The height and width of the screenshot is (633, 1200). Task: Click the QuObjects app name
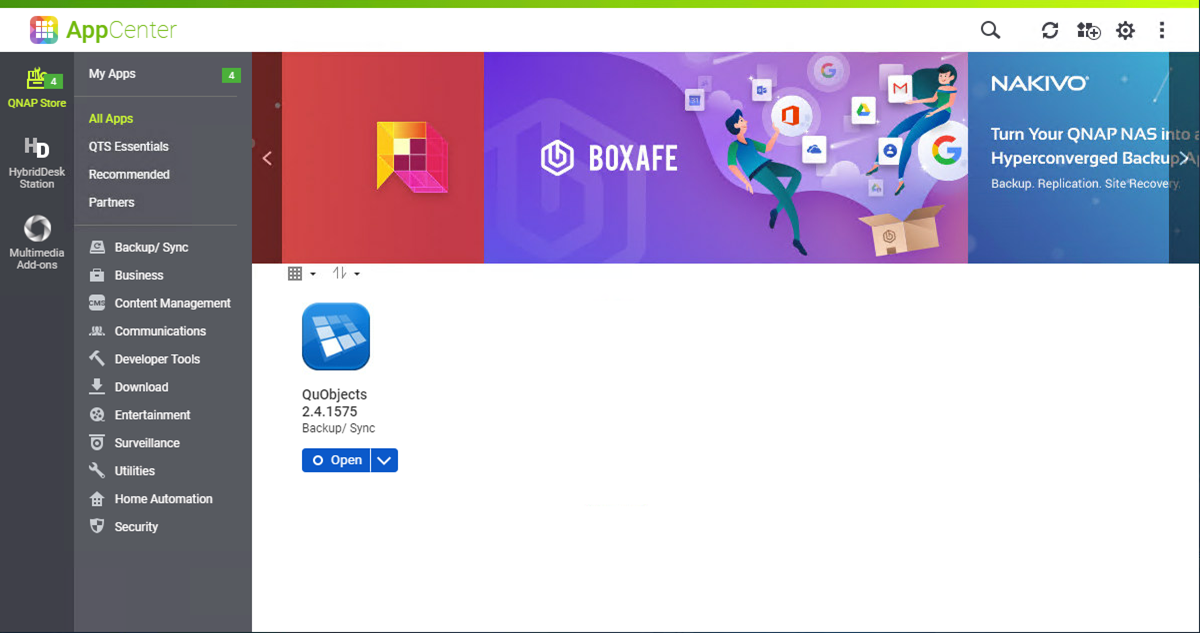(x=334, y=395)
